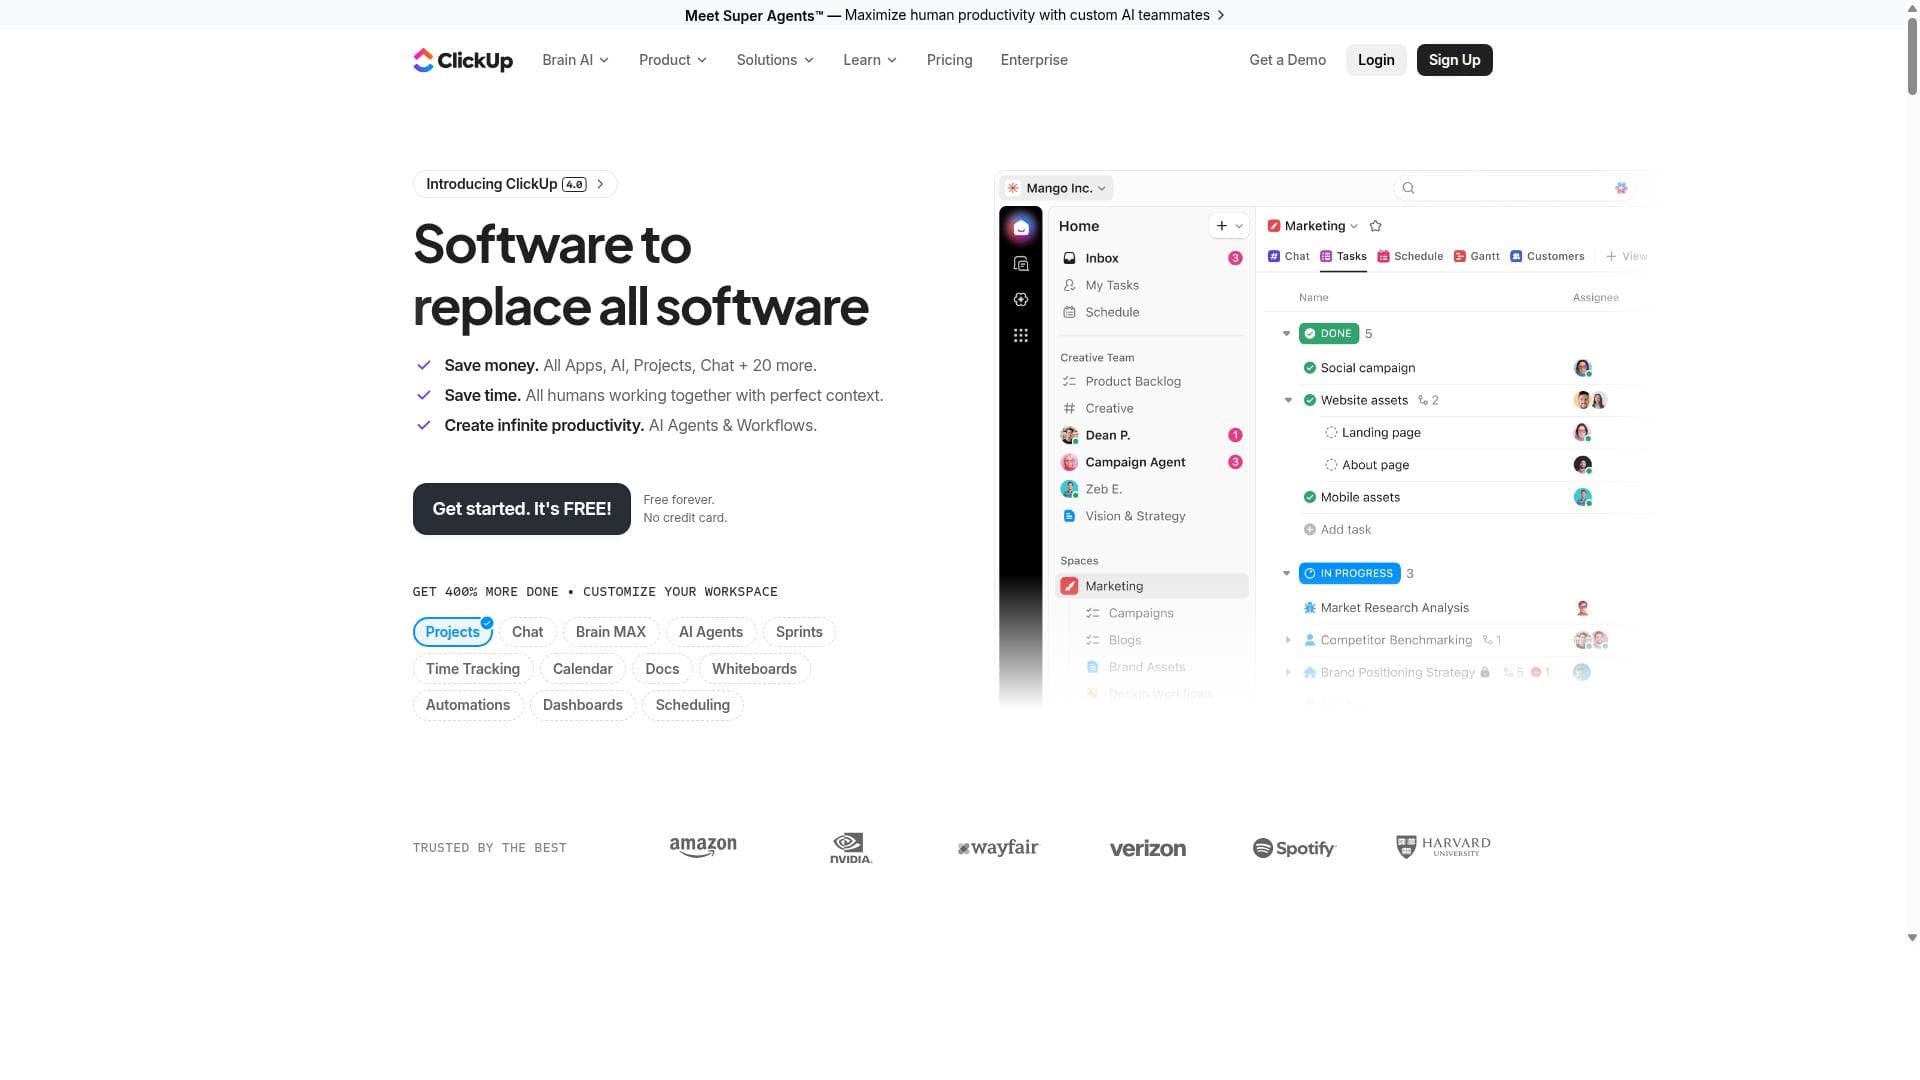The width and height of the screenshot is (1920, 1080).
Task: Toggle Landing page subtask status circle
Action: coord(1331,433)
